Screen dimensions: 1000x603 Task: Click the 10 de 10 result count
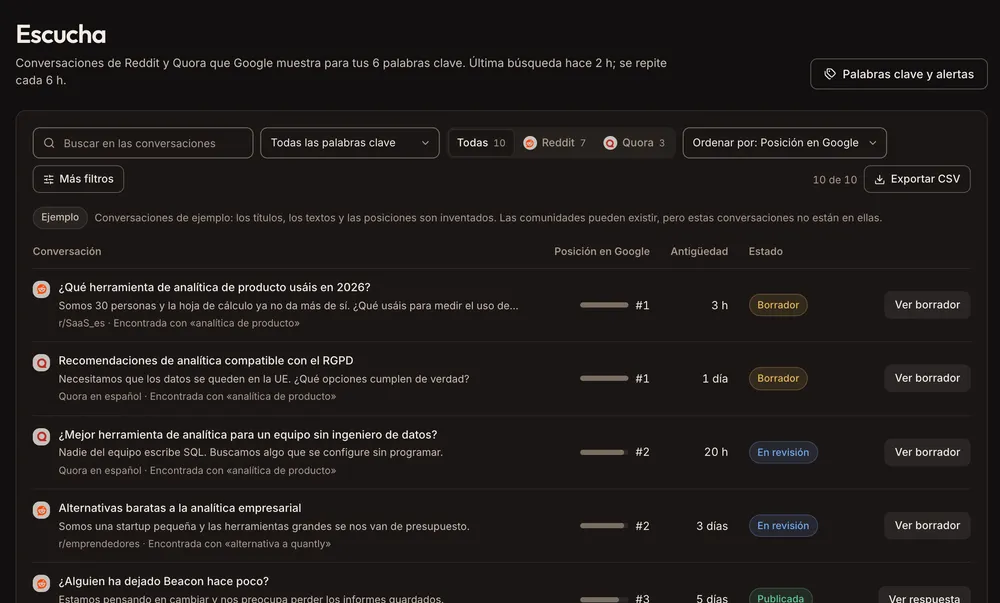tap(835, 180)
